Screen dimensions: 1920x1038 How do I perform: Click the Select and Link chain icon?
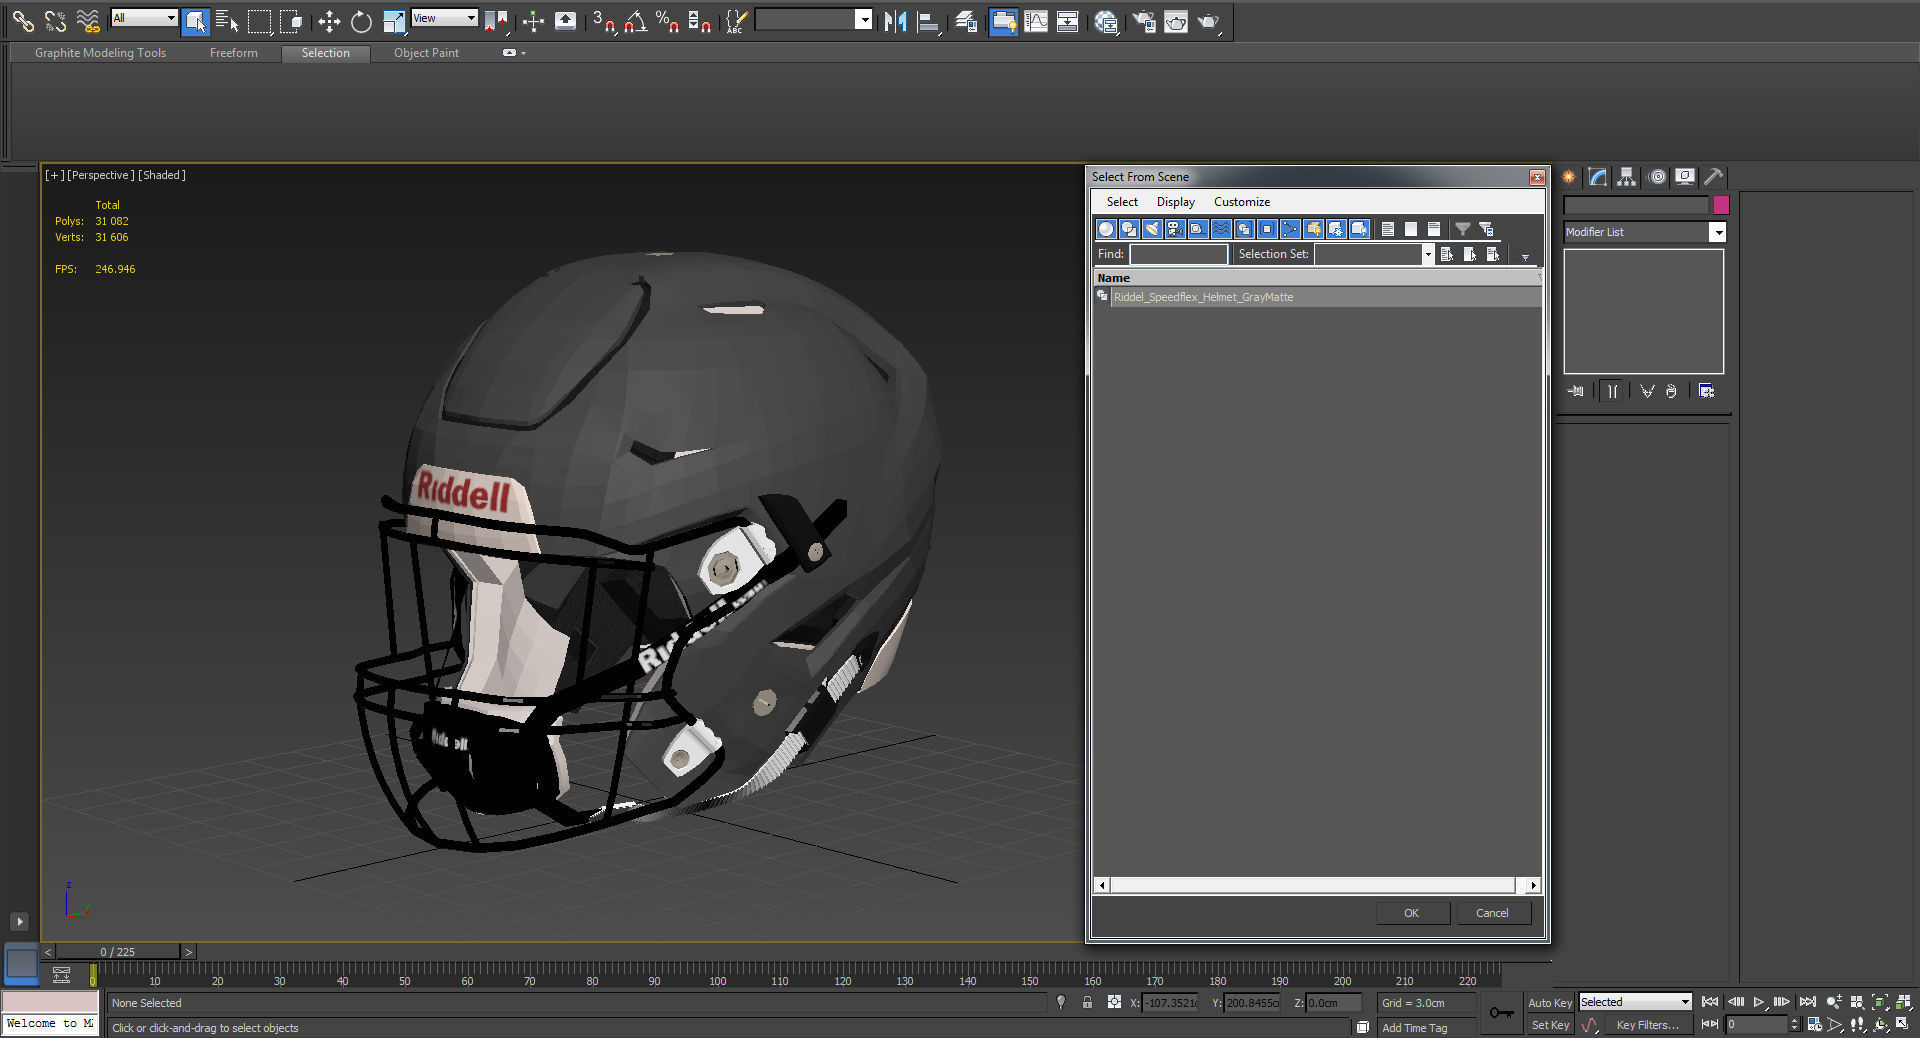[22, 21]
